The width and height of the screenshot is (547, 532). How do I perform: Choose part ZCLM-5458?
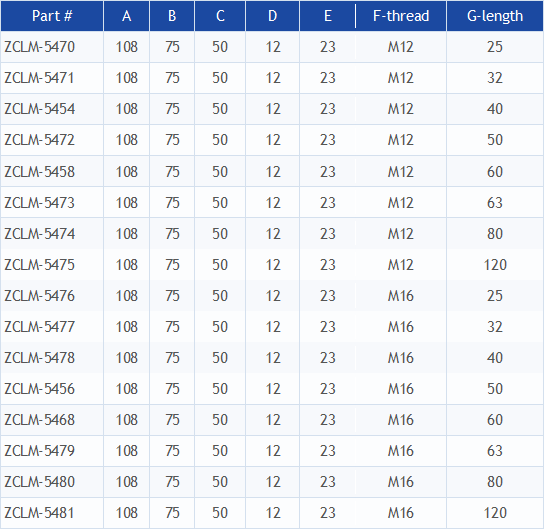[39, 172]
